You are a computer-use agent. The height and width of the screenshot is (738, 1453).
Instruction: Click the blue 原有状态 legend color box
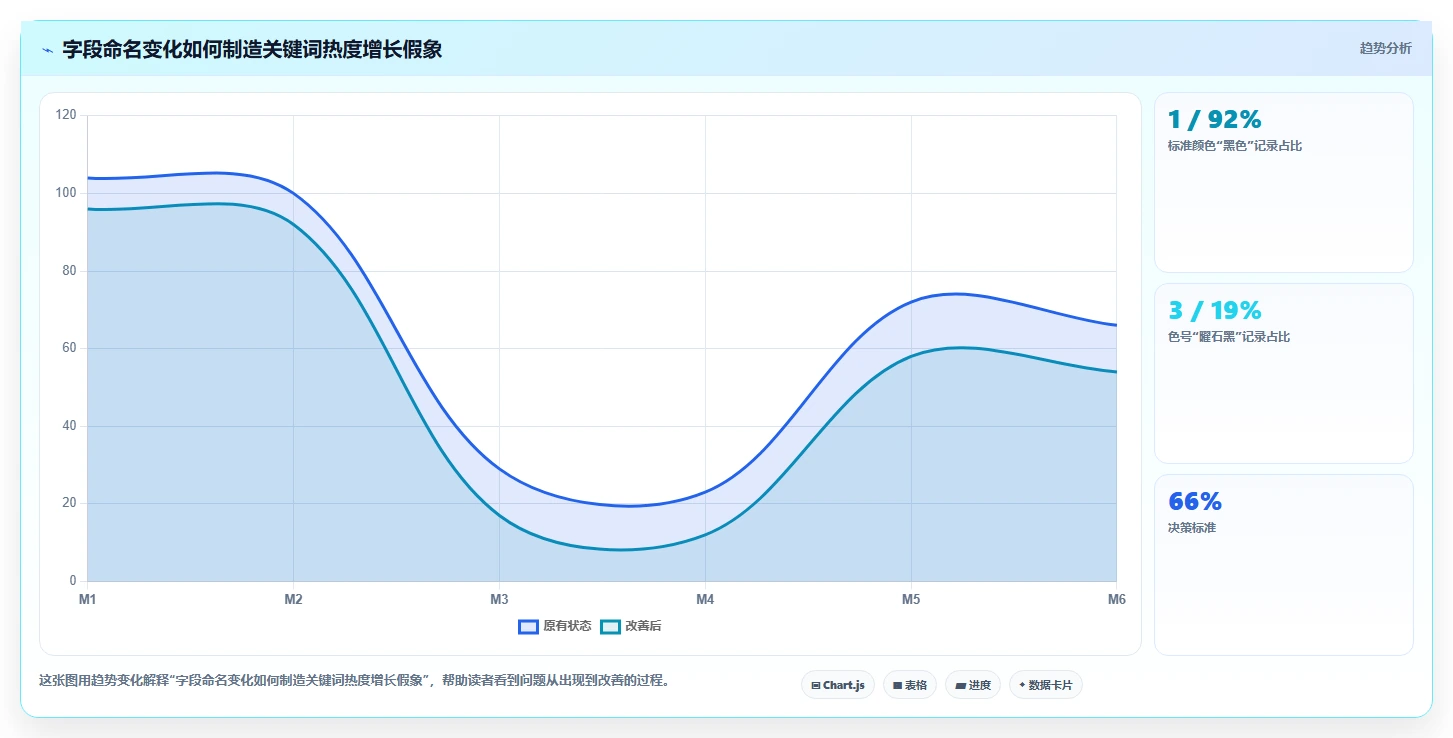(529, 626)
